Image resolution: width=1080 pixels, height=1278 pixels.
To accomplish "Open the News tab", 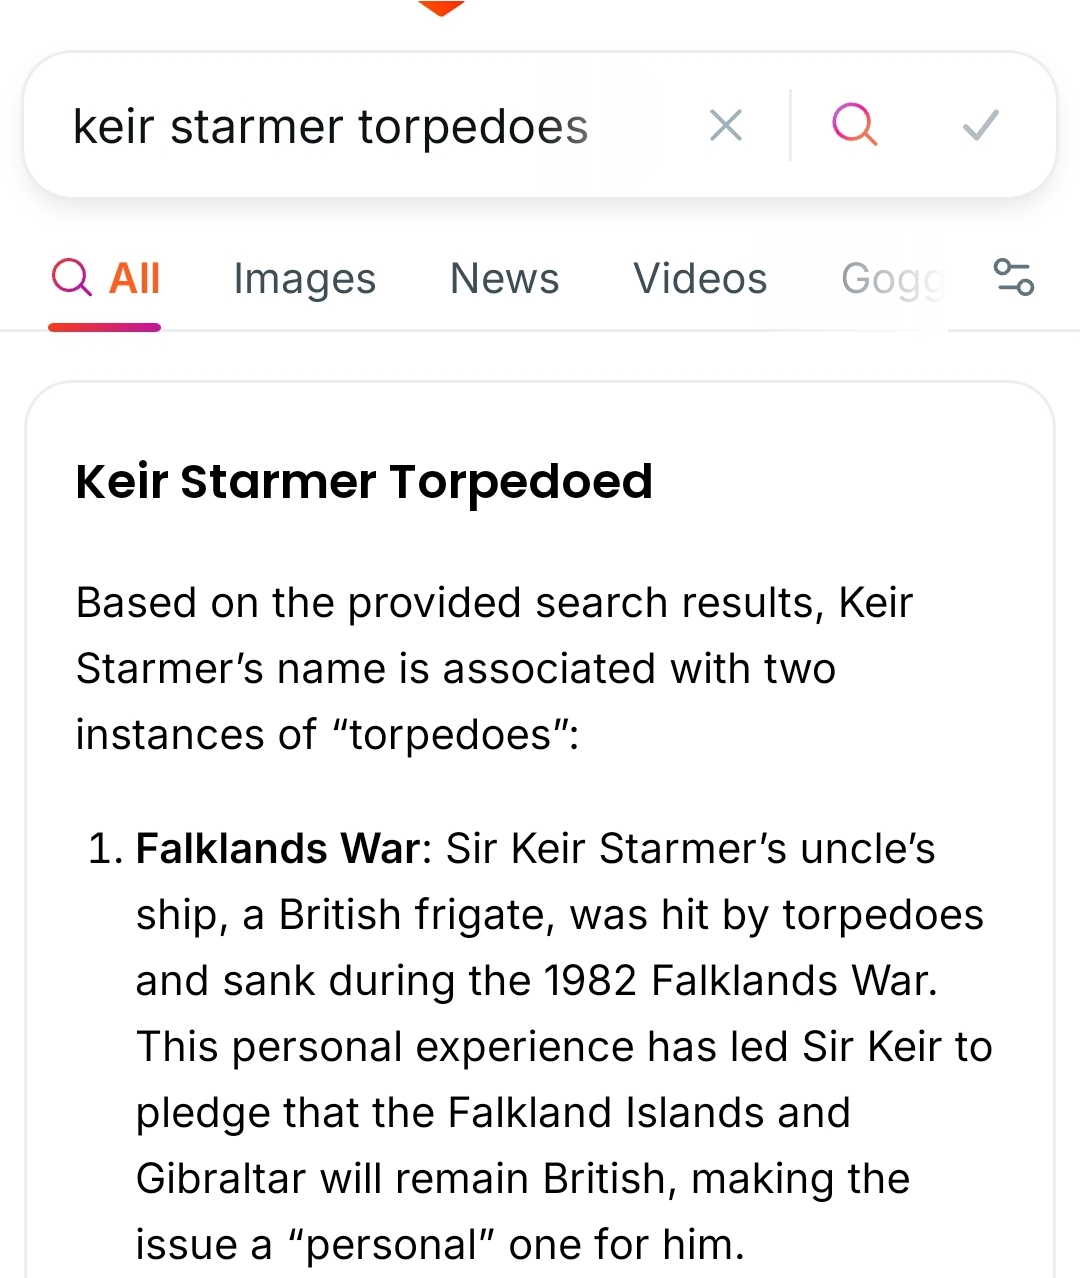I will [504, 279].
